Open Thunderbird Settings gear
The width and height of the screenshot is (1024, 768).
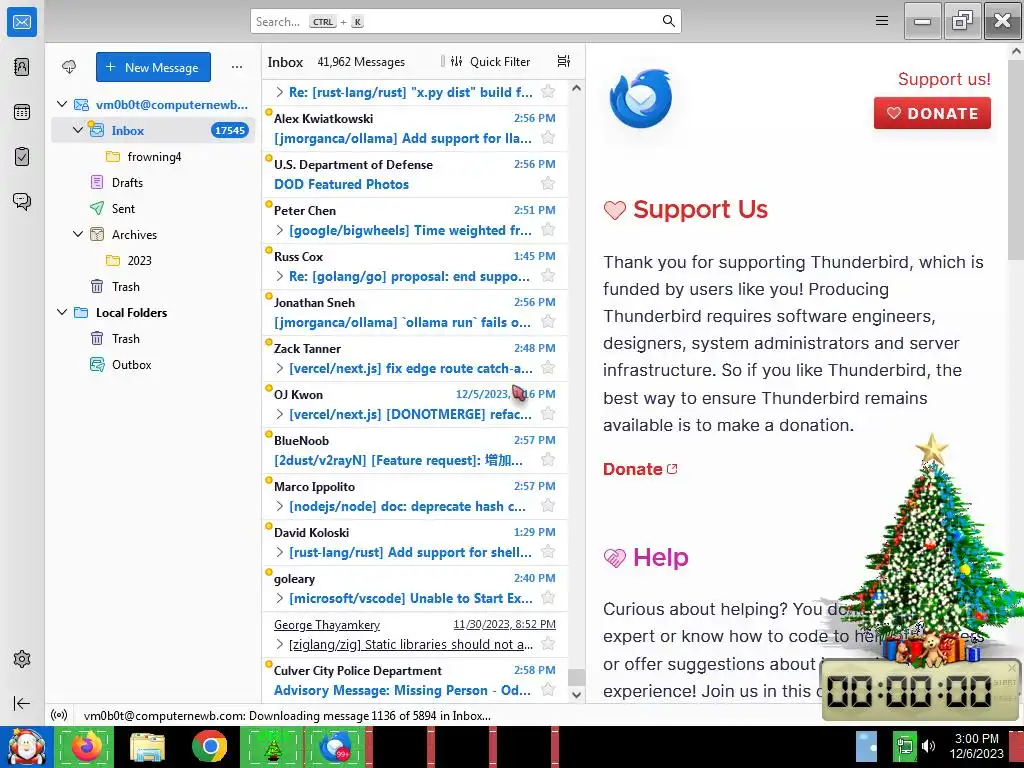click(x=22, y=659)
